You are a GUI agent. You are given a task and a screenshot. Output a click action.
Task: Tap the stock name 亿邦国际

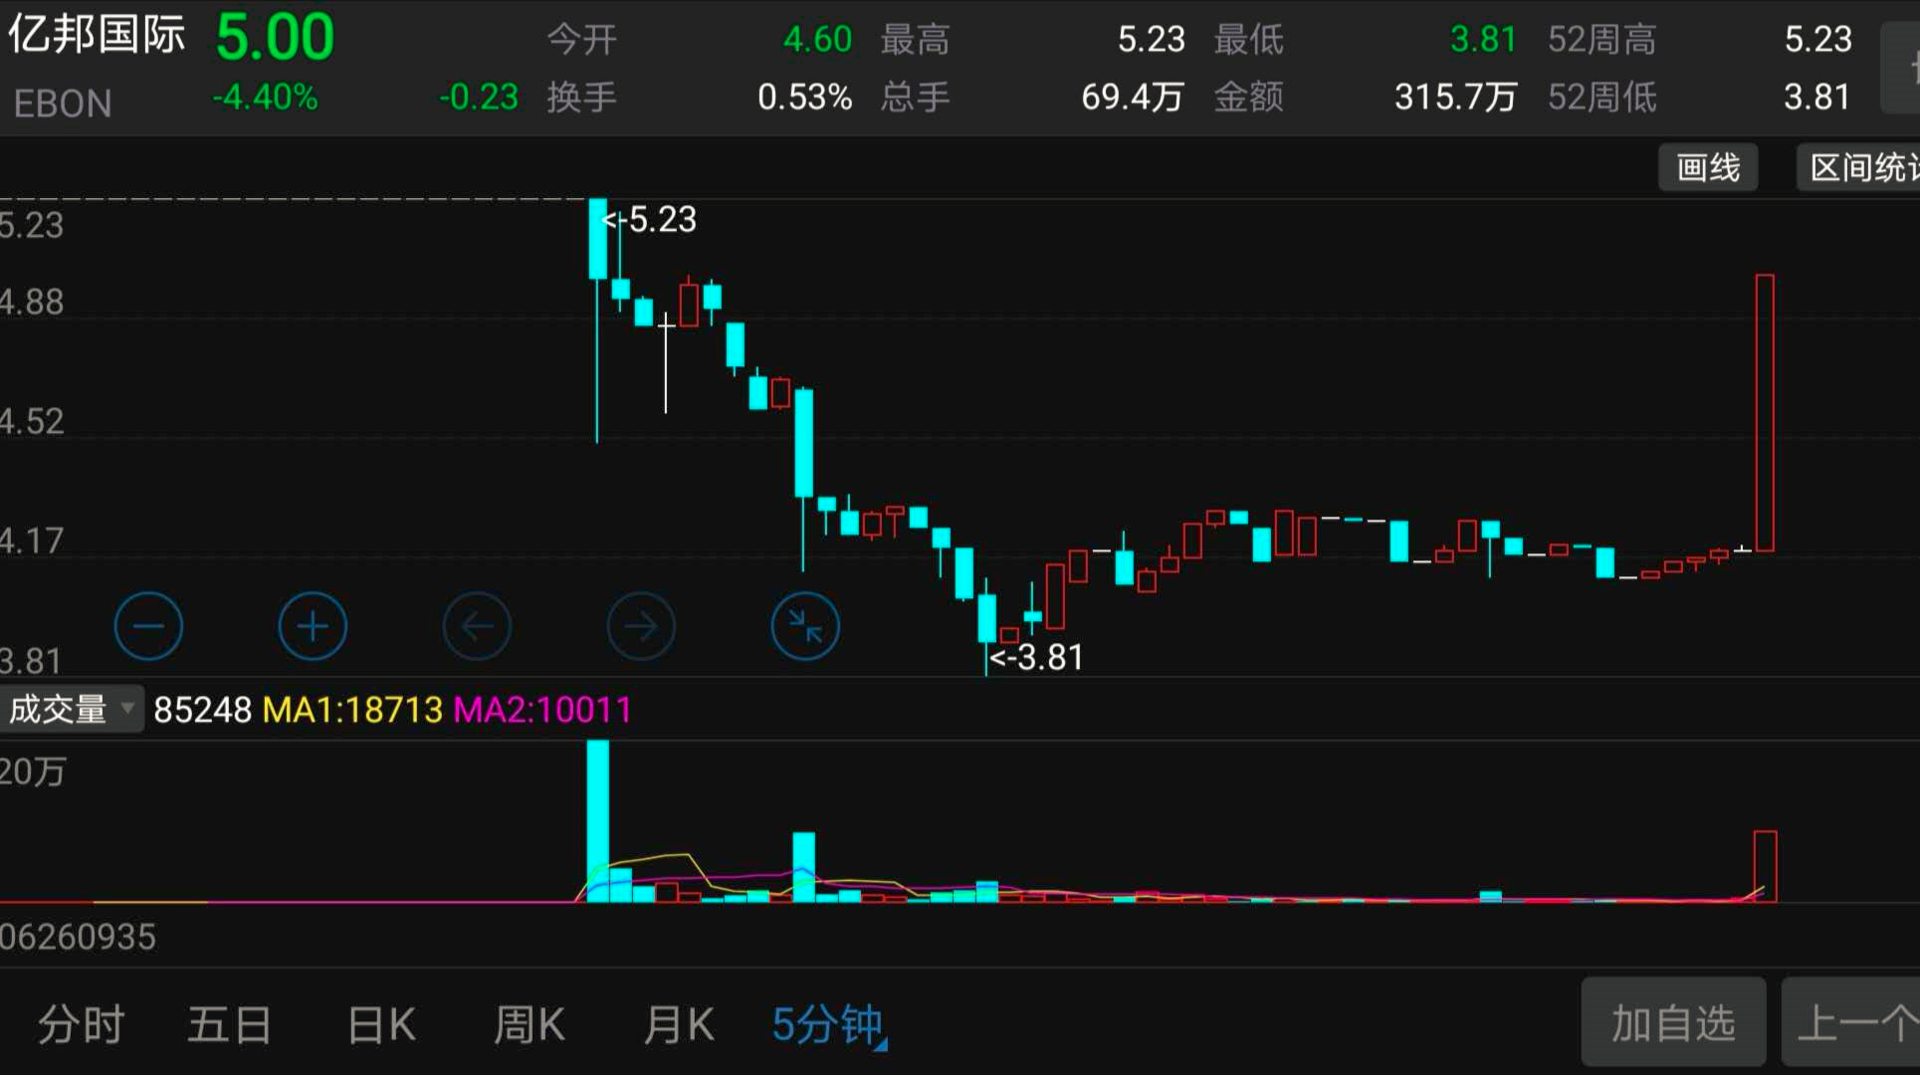(x=96, y=34)
